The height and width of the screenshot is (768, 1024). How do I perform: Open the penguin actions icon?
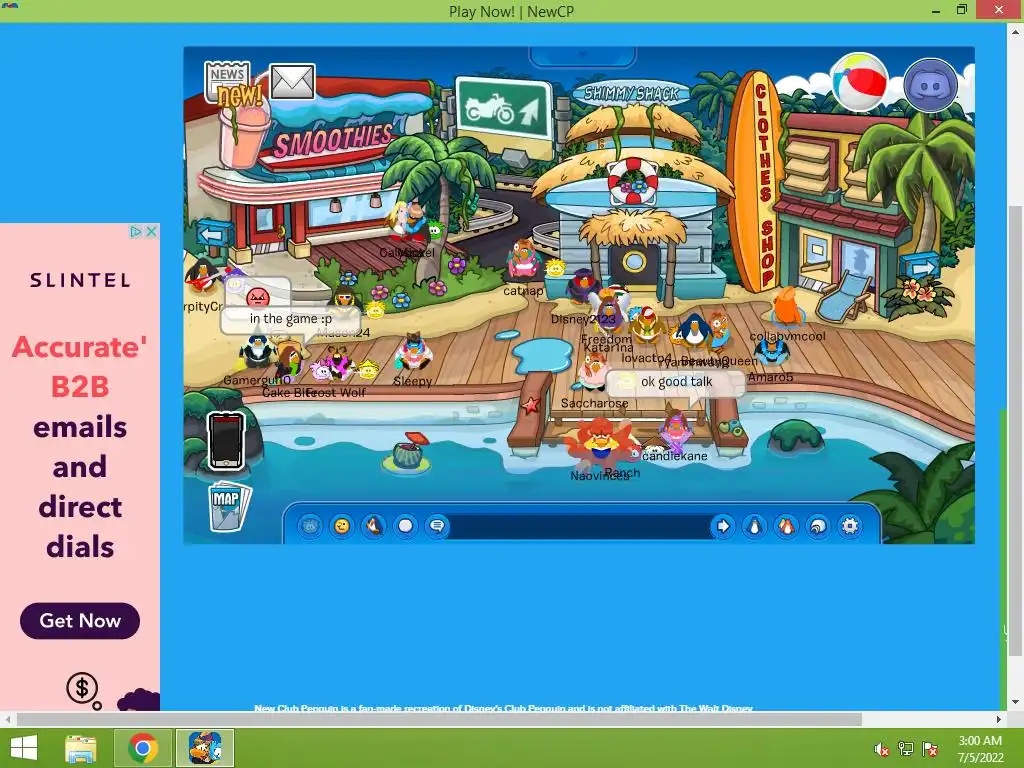tap(374, 526)
